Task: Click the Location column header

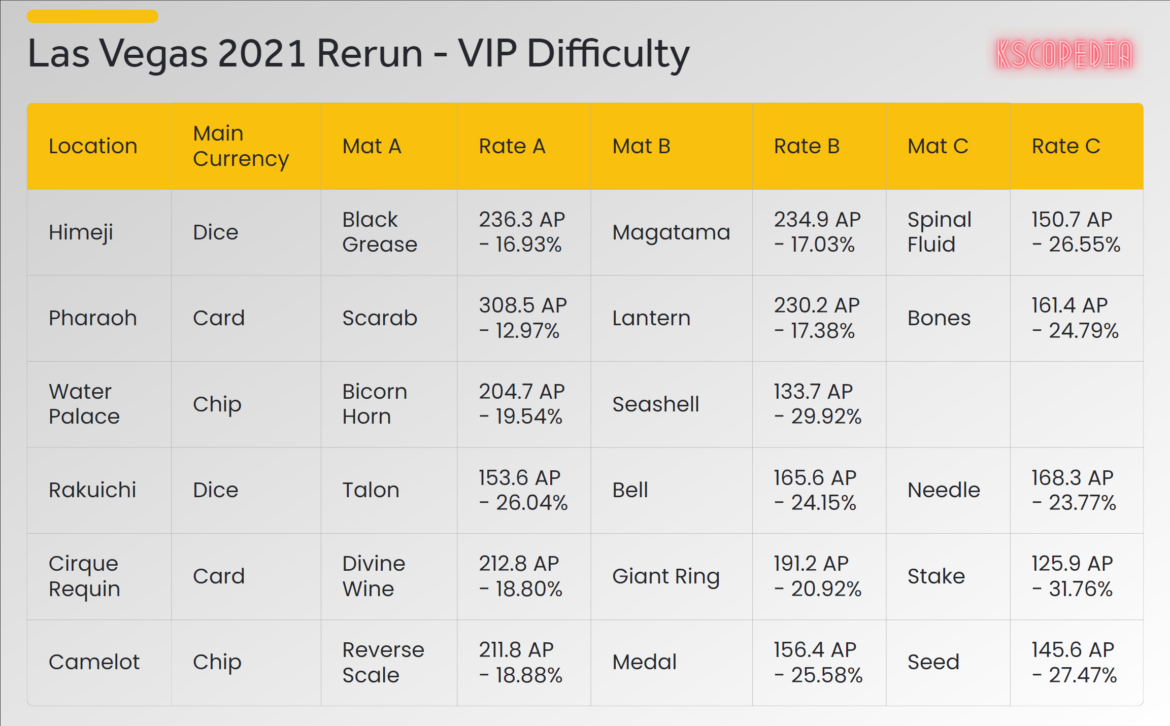Action: point(93,146)
